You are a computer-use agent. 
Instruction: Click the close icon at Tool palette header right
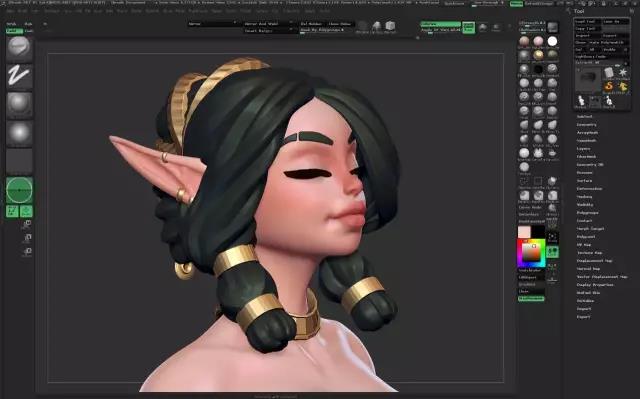point(633,11)
